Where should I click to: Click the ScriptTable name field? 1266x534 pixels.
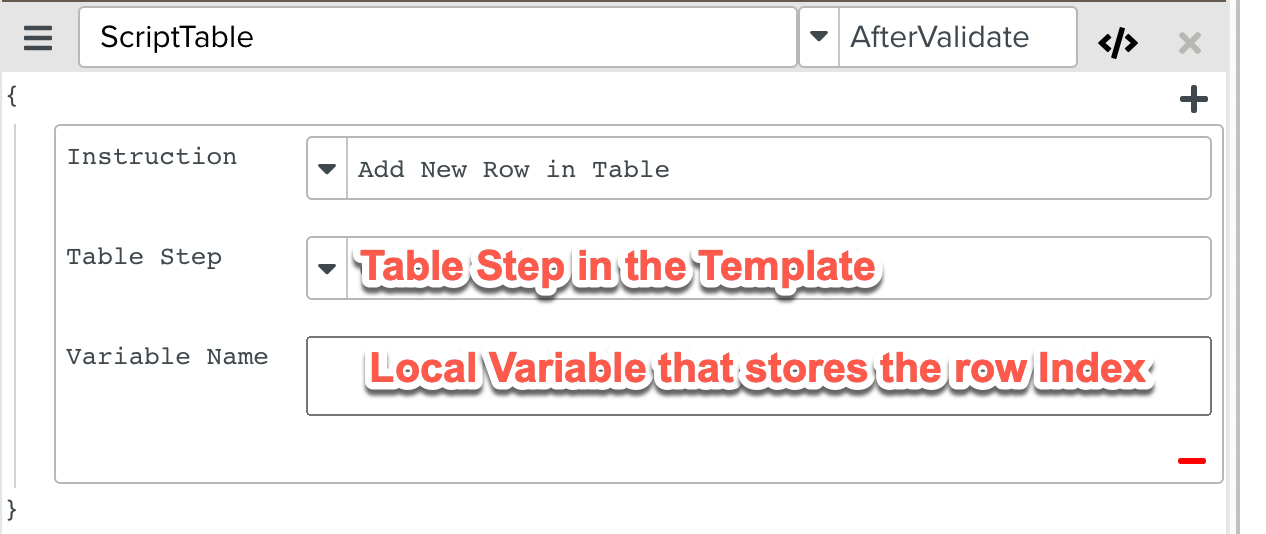coord(437,38)
